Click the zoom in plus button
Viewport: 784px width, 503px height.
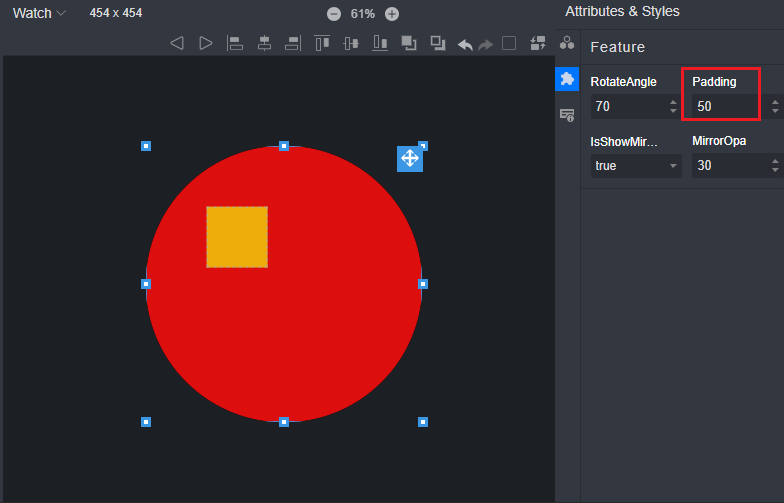(x=392, y=14)
